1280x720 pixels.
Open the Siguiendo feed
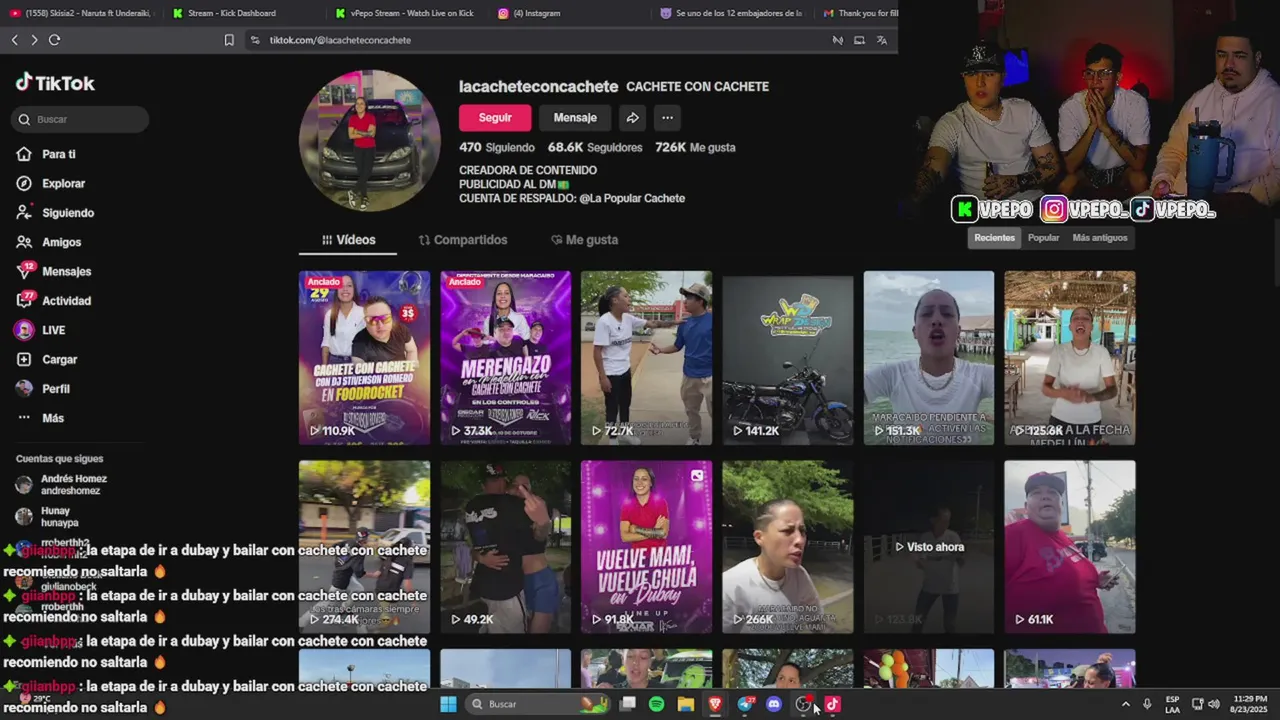click(55, 213)
